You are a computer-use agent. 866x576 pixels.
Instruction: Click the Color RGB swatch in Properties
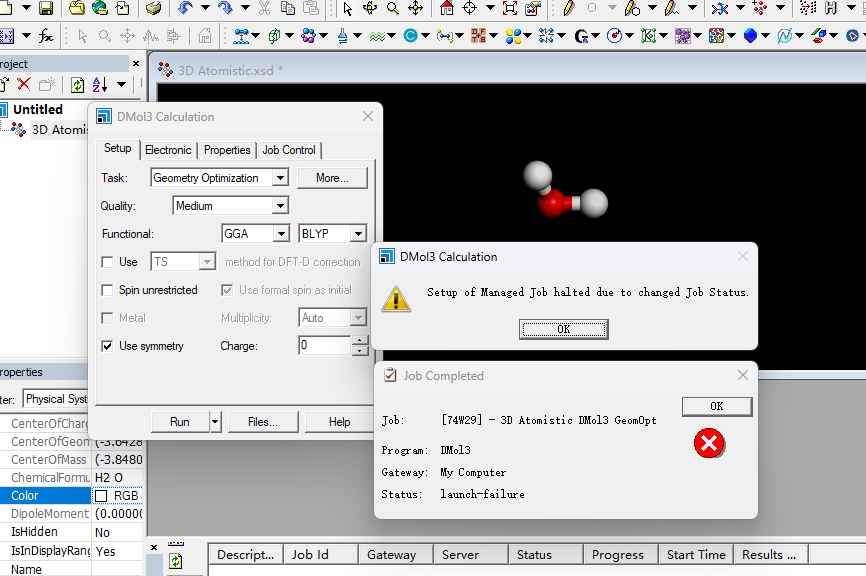click(x=101, y=496)
